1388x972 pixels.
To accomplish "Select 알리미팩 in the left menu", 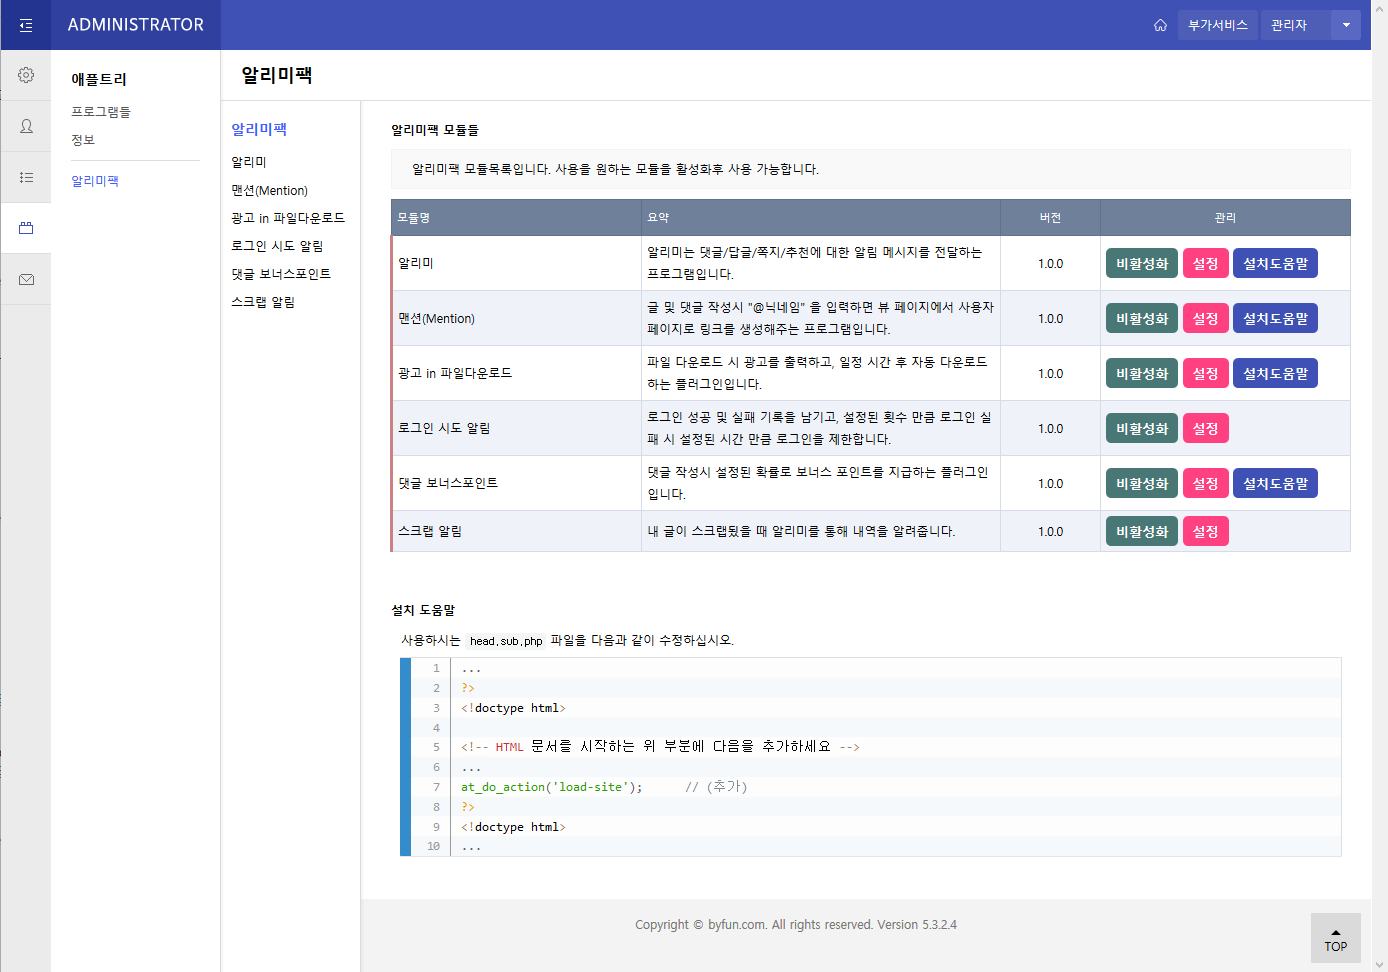I will (95, 181).
